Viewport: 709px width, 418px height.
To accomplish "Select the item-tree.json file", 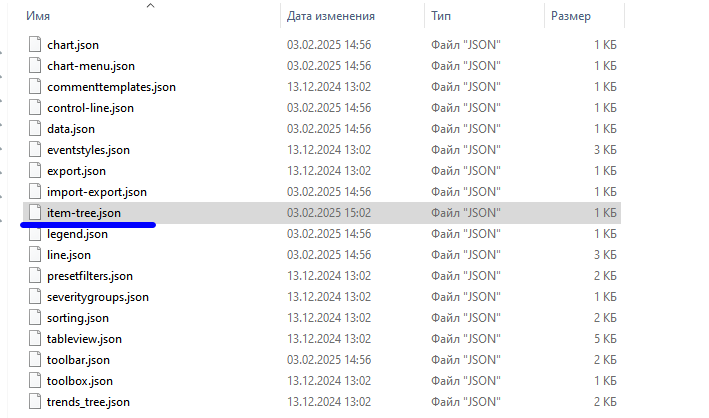I will 84,213.
